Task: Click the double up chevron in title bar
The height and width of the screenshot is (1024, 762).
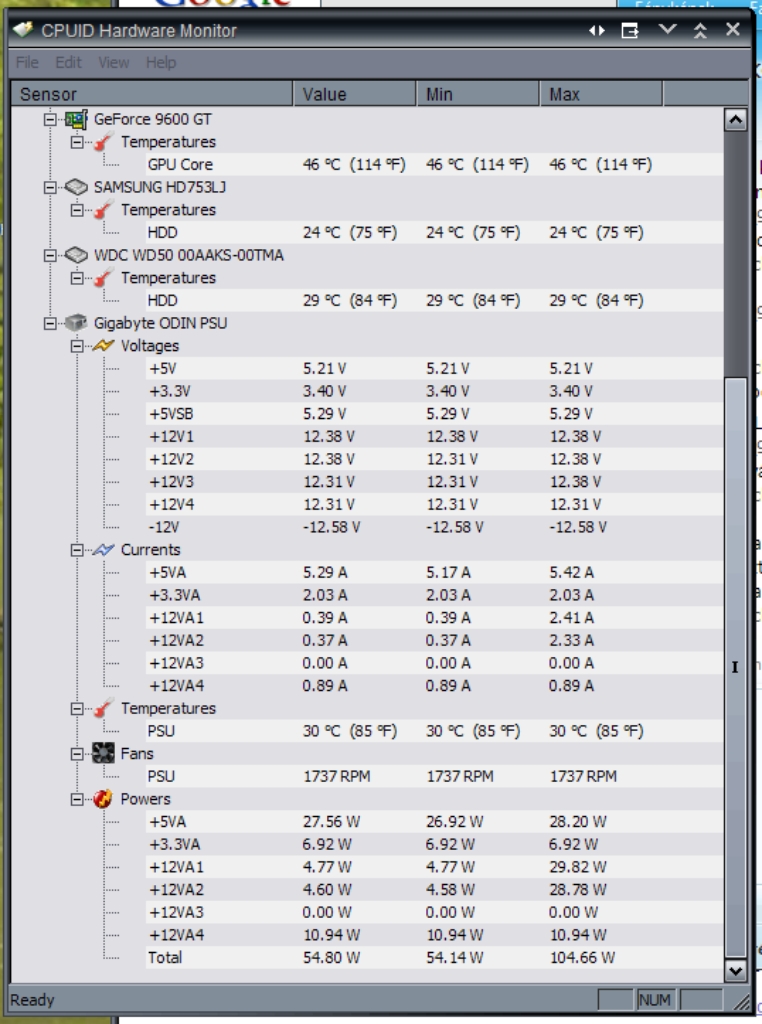Action: (x=700, y=31)
